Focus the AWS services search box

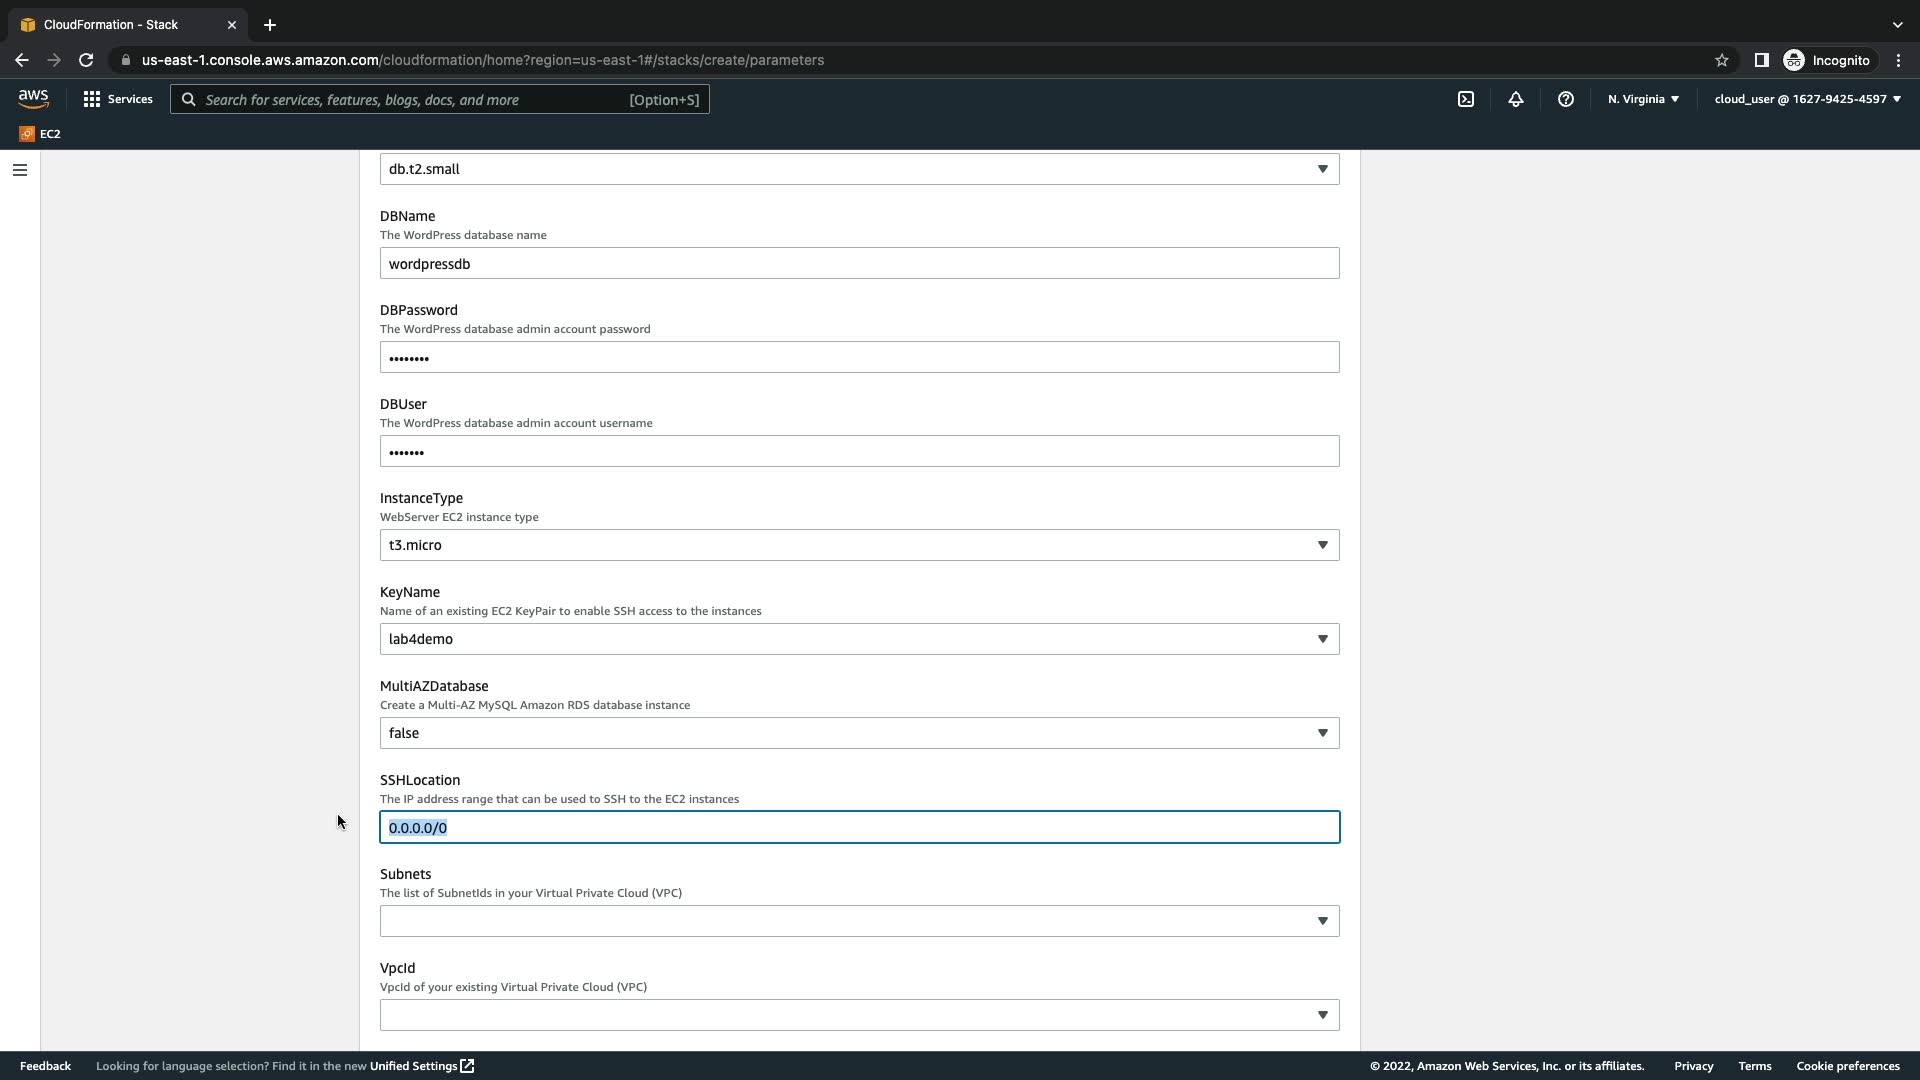pyautogui.click(x=440, y=99)
